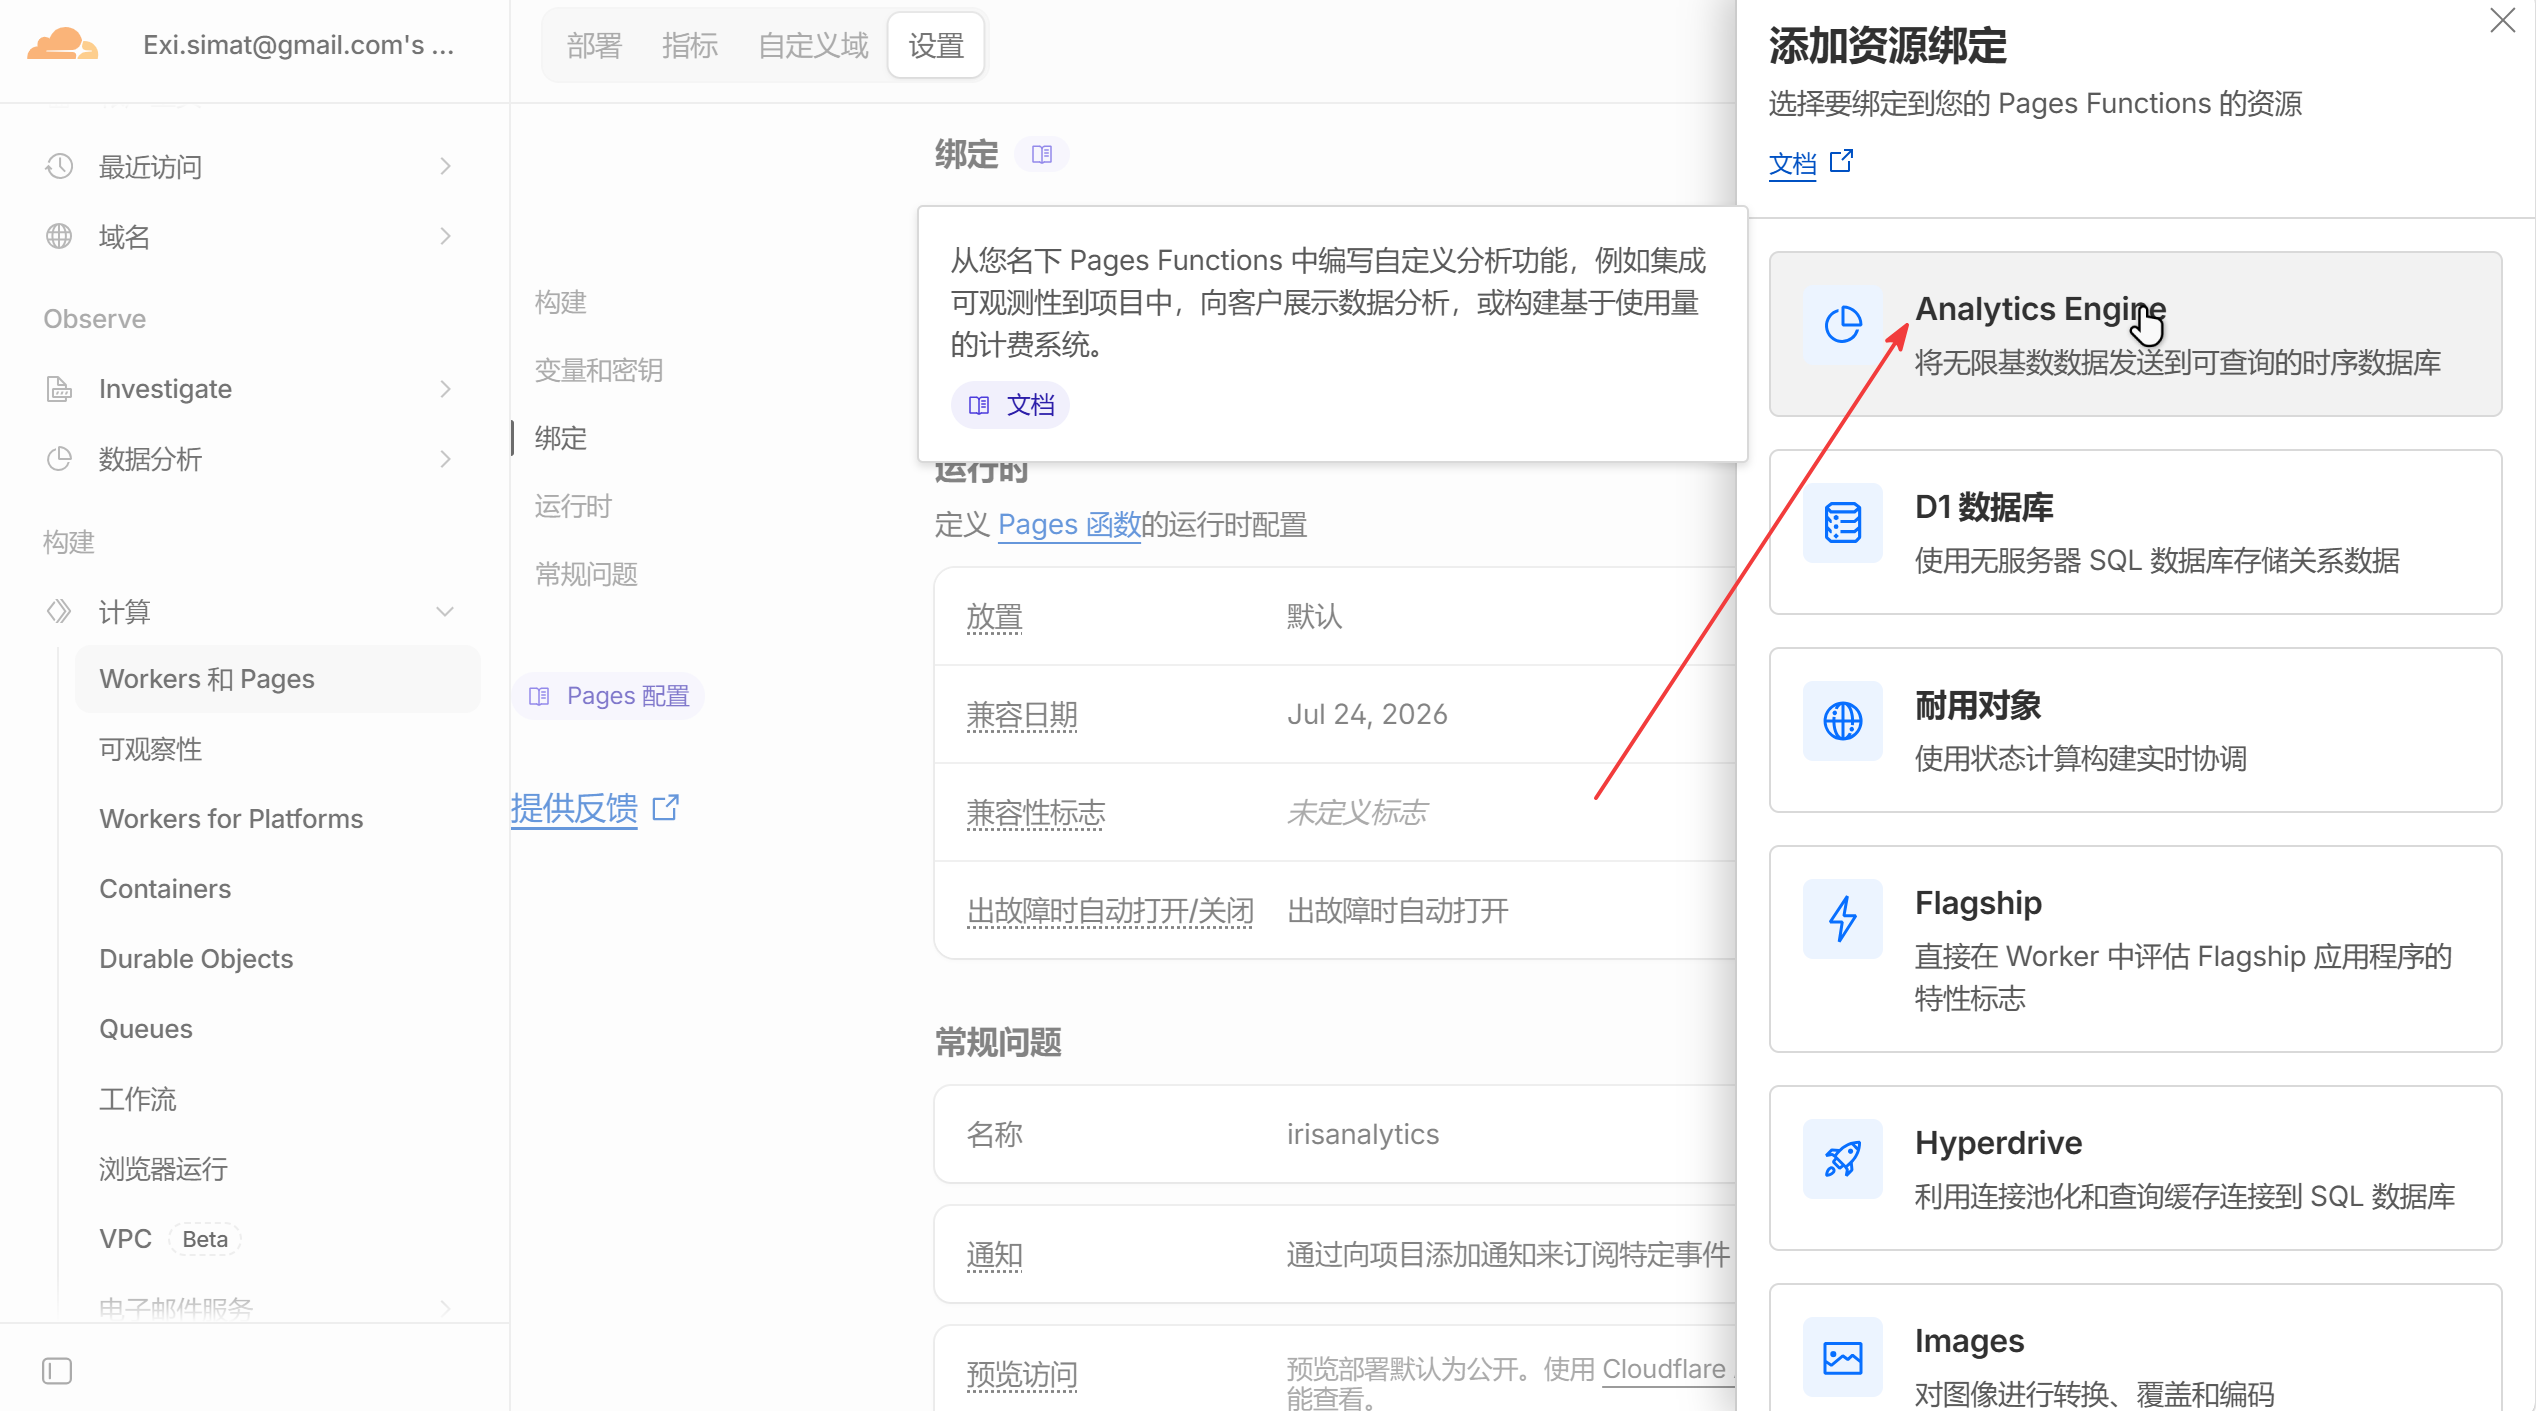
Task: Choose the Hyperdrive binding card
Action: [2135, 1168]
